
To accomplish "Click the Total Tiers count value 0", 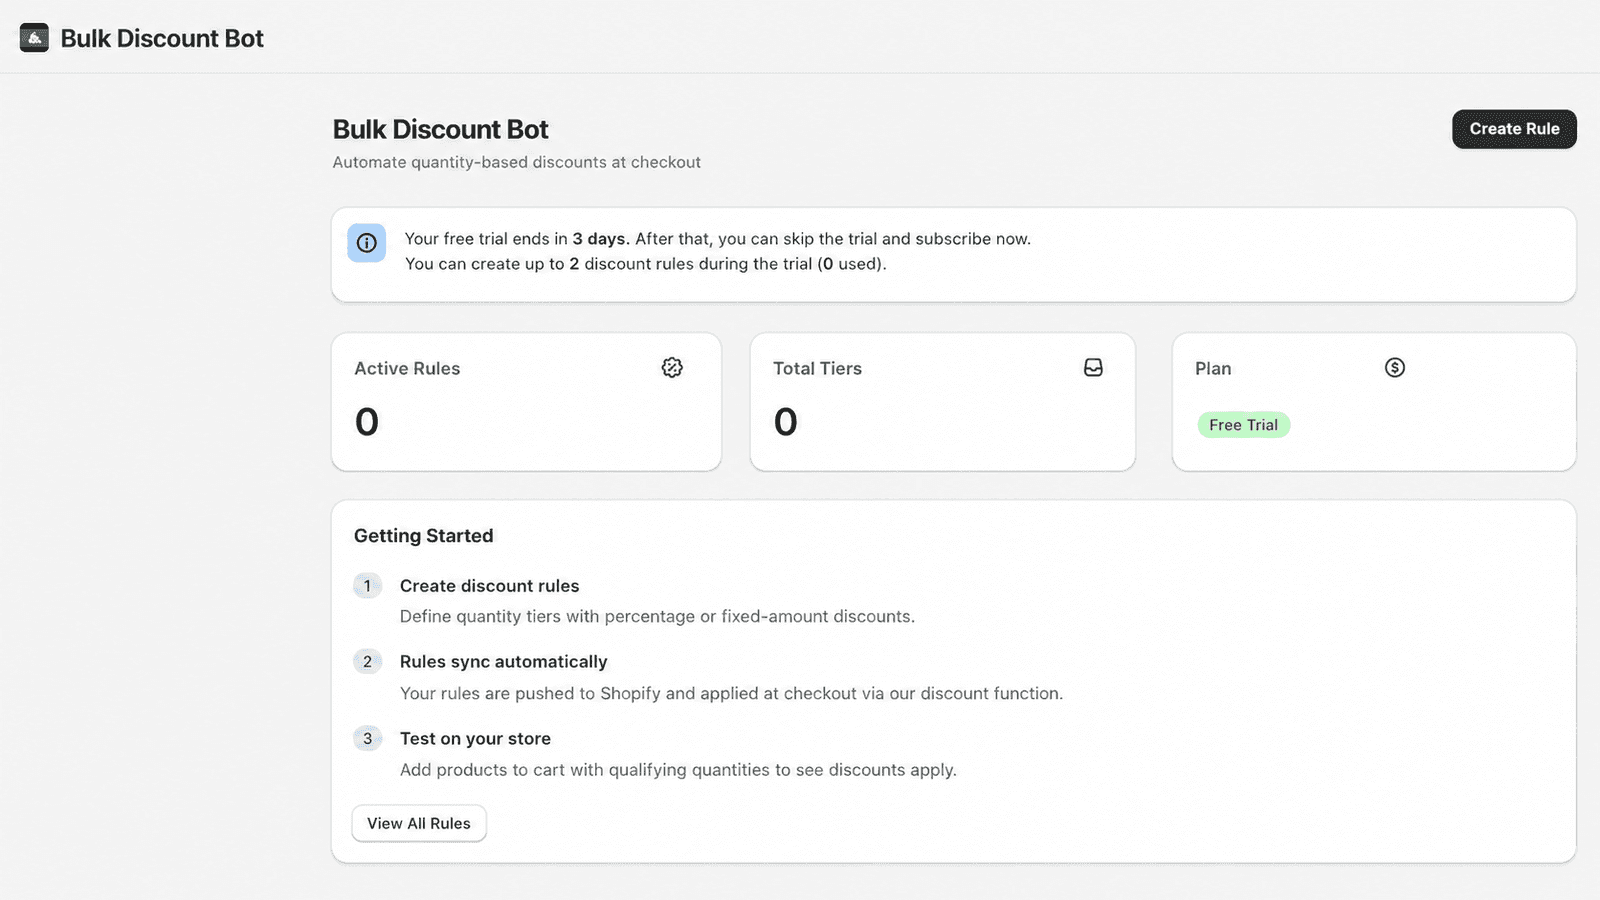I will (786, 422).
